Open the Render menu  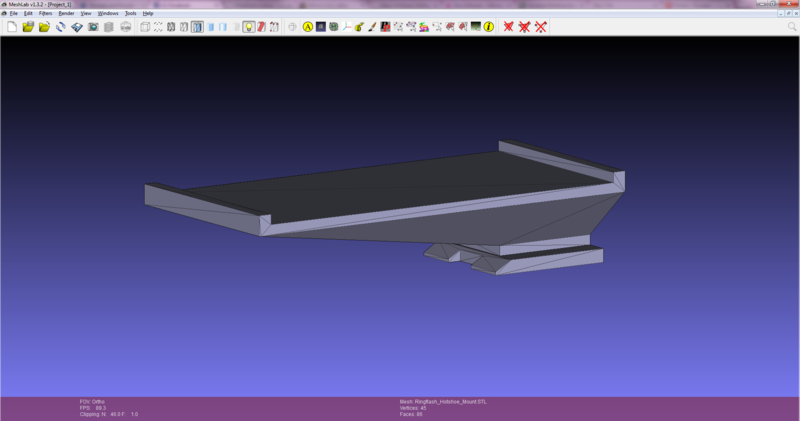[66, 13]
